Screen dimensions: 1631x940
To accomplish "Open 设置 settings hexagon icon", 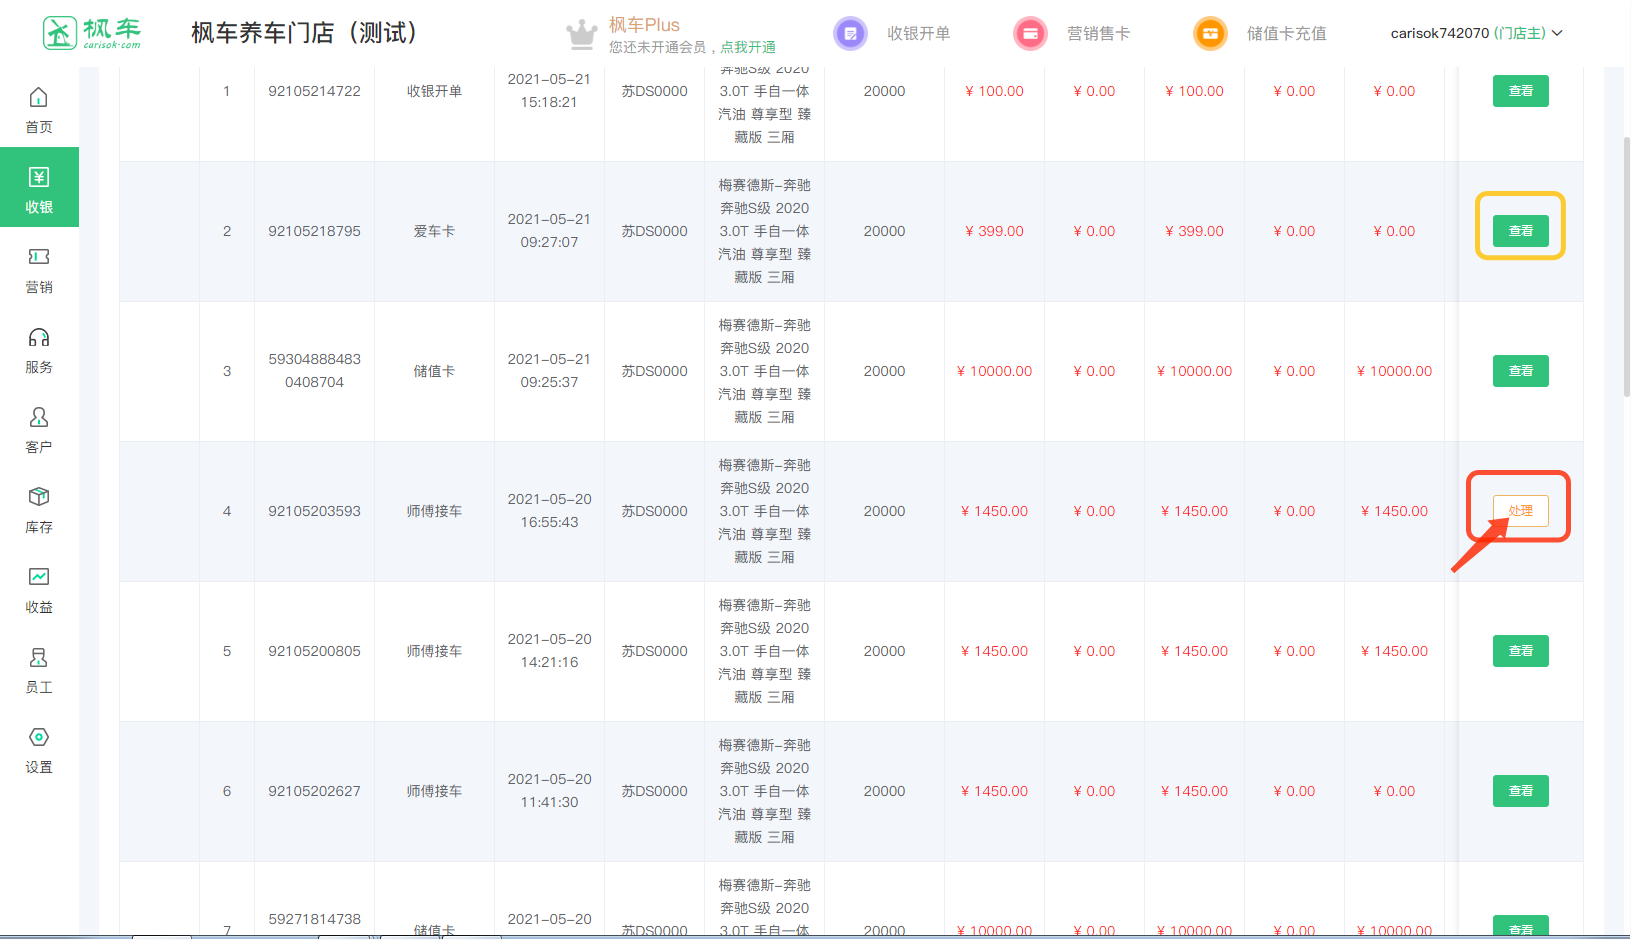I will point(39,738).
